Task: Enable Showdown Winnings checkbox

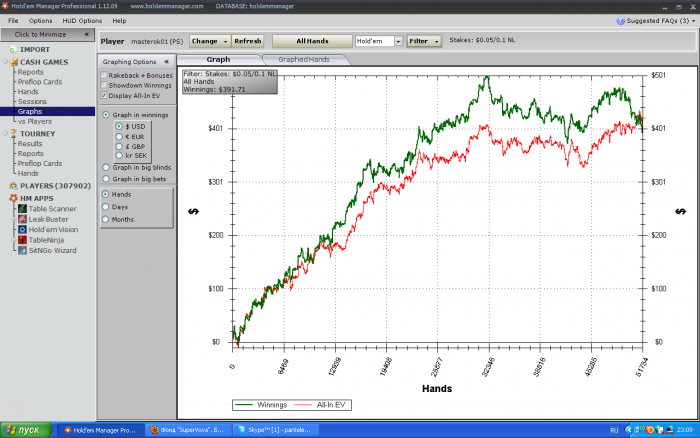Action: pyautogui.click(x=104, y=85)
